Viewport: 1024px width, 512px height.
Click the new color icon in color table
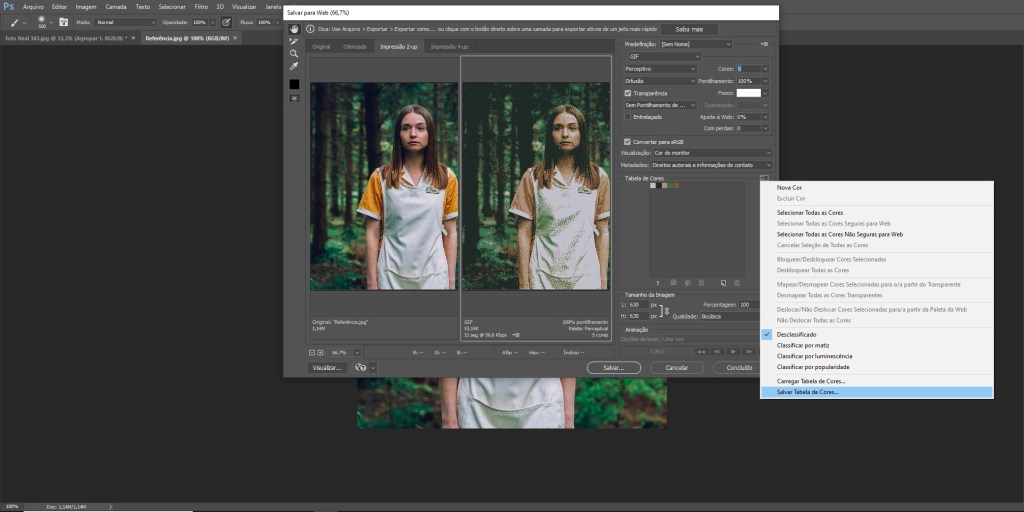(721, 283)
